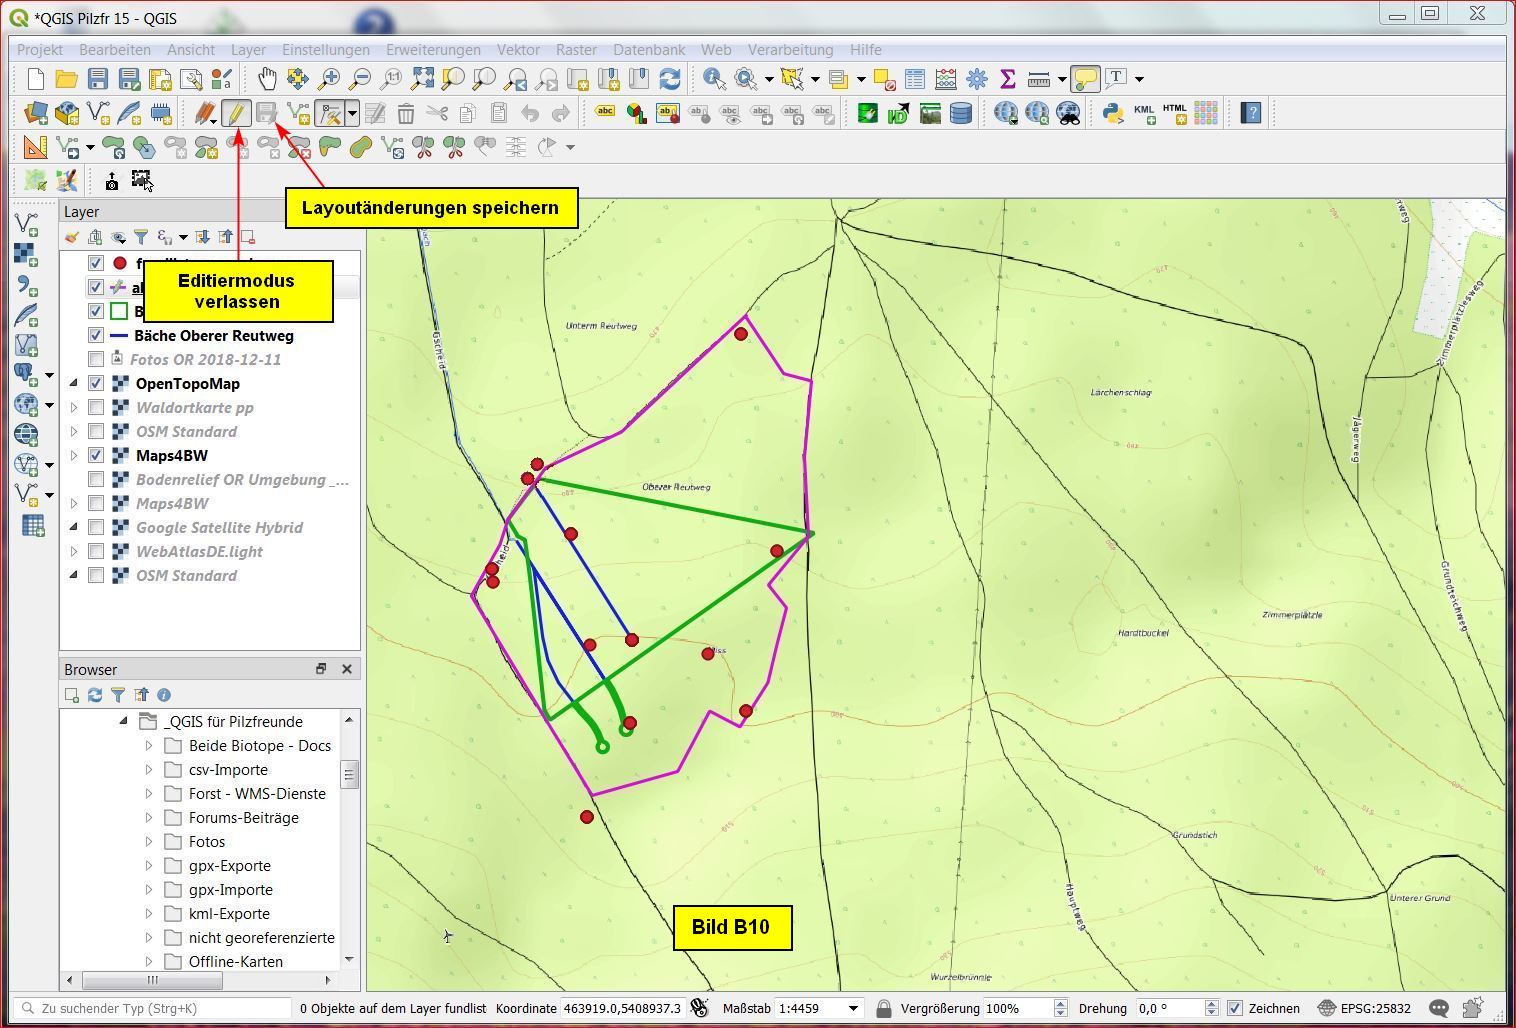
Task: Click the Zoom Full extent icon
Action: tap(423, 79)
